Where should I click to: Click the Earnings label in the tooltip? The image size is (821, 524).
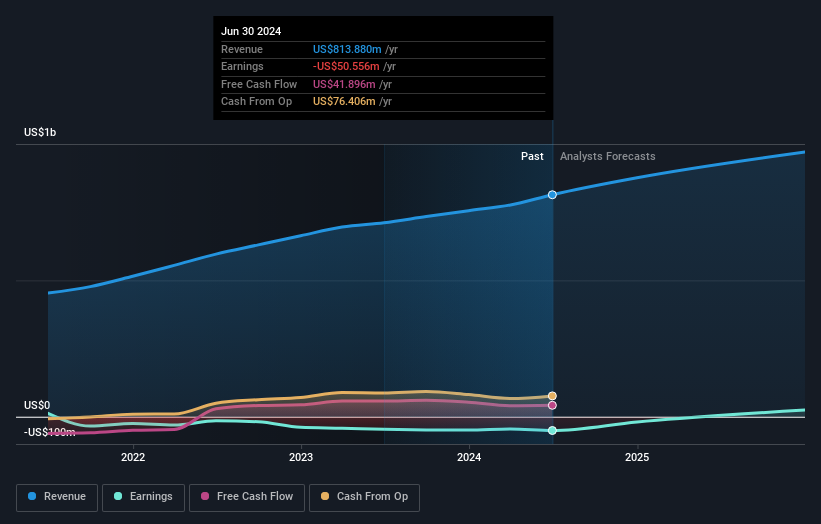(242, 66)
